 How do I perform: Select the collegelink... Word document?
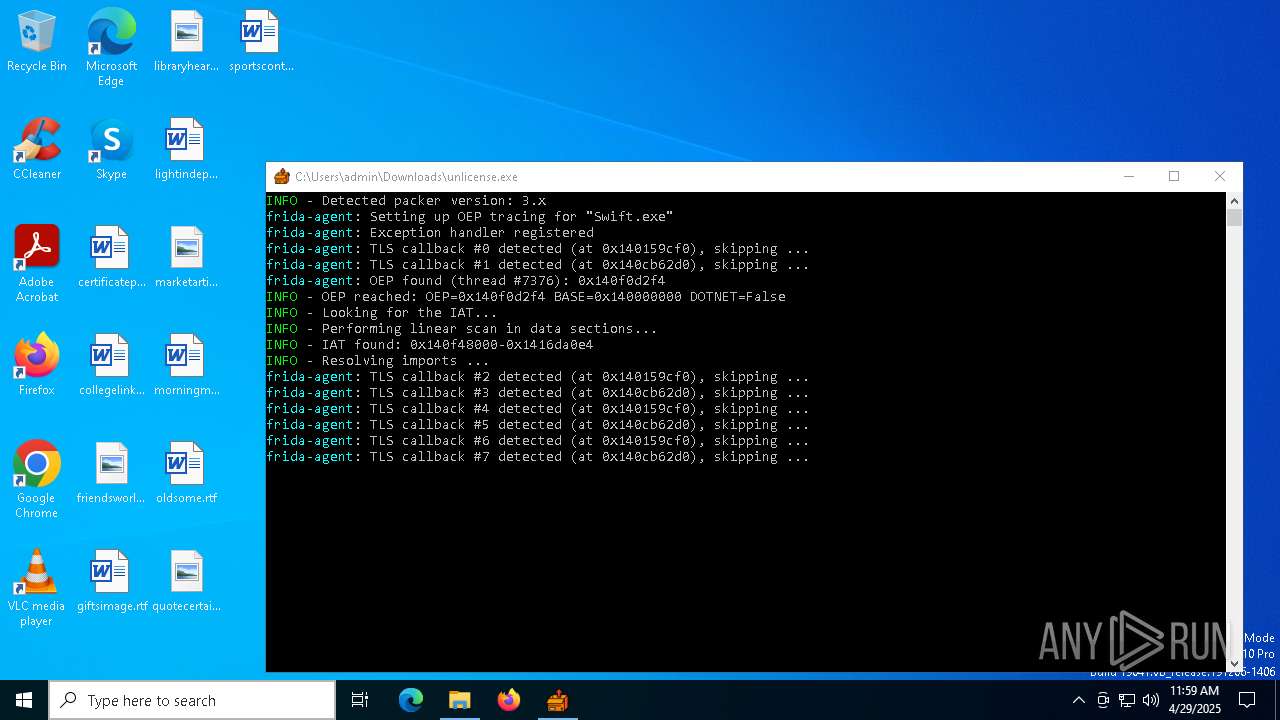click(x=111, y=366)
